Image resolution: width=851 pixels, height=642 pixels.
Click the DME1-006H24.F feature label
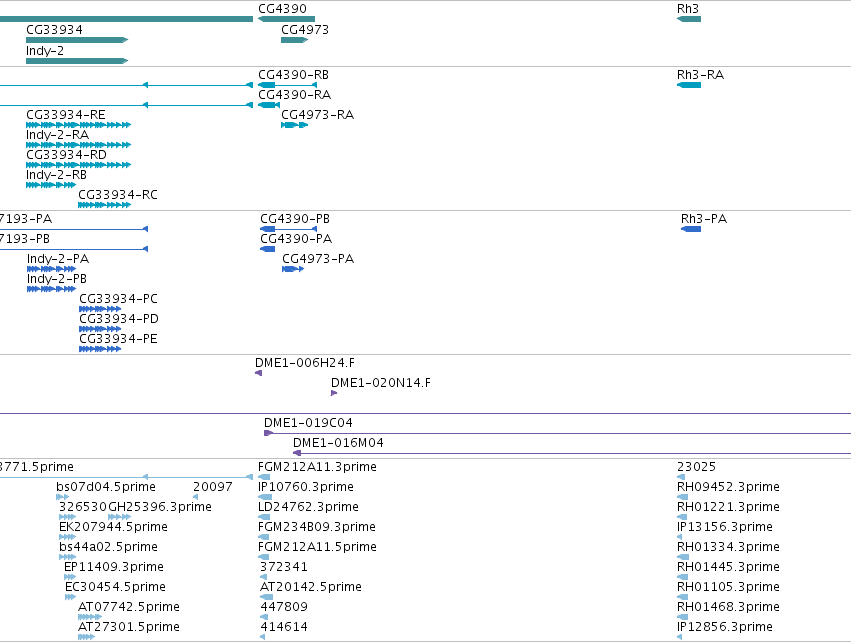pos(305,363)
